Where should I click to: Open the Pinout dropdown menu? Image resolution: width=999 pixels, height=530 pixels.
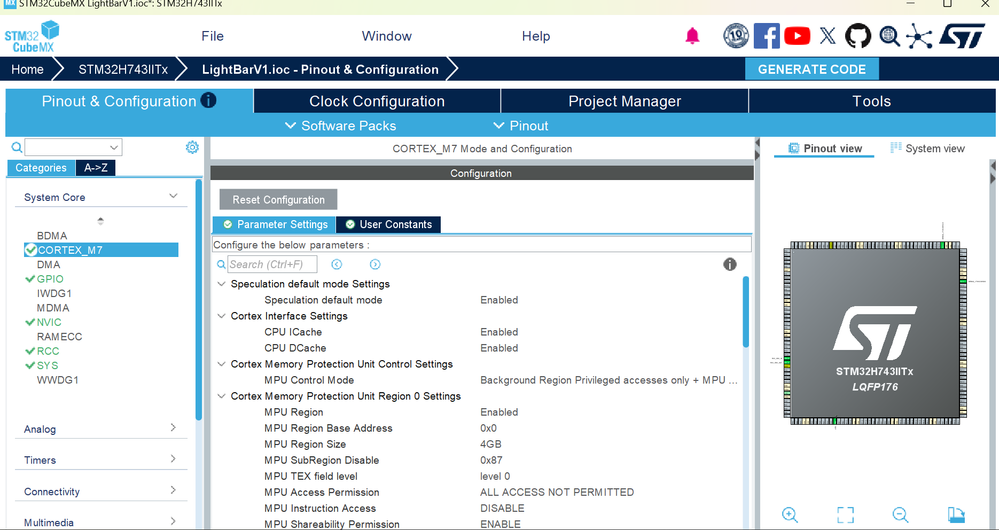[521, 125]
